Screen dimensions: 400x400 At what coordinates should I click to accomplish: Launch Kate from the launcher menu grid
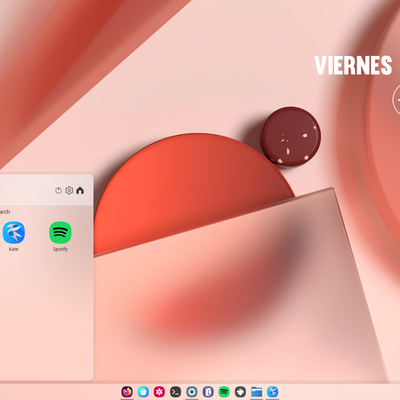coord(14,232)
